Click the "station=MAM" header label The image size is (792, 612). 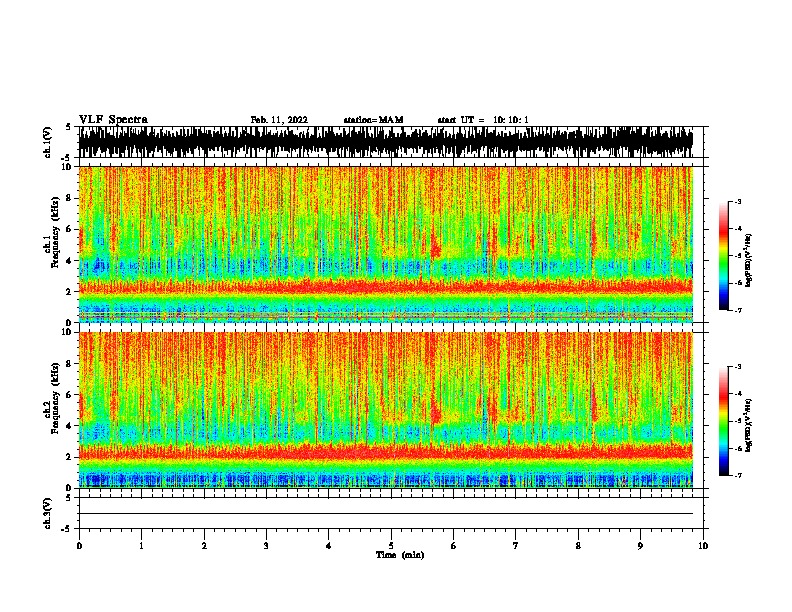click(x=373, y=120)
